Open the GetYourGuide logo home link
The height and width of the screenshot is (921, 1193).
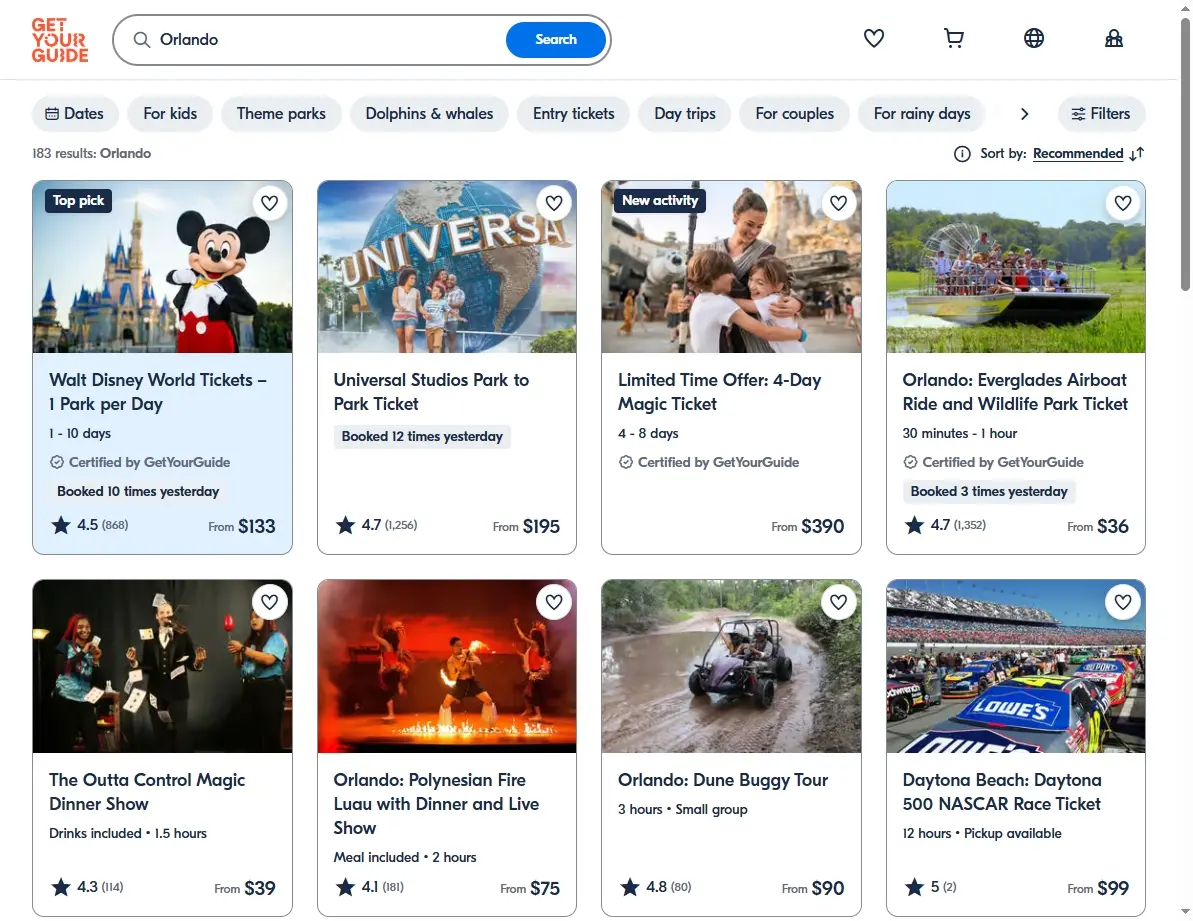60,40
